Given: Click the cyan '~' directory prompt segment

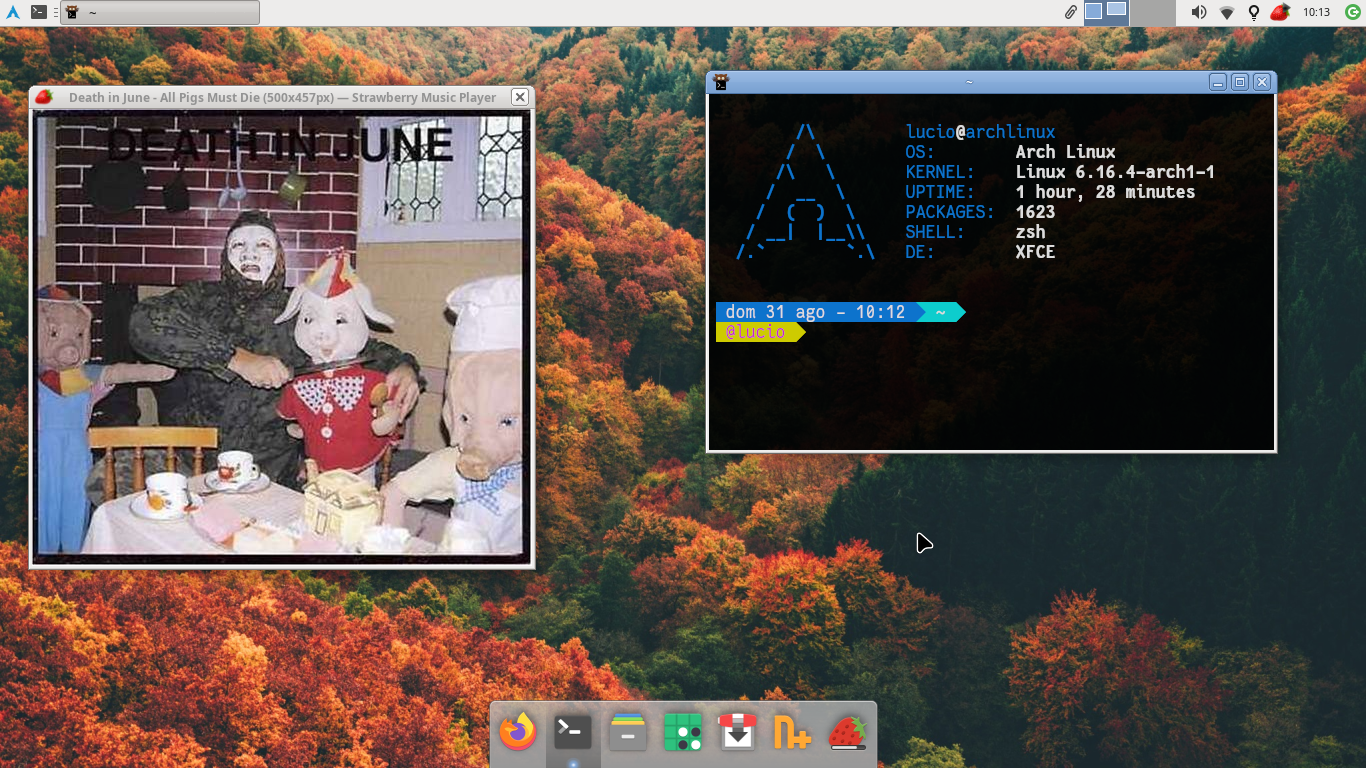Looking at the screenshot, I should [940, 312].
